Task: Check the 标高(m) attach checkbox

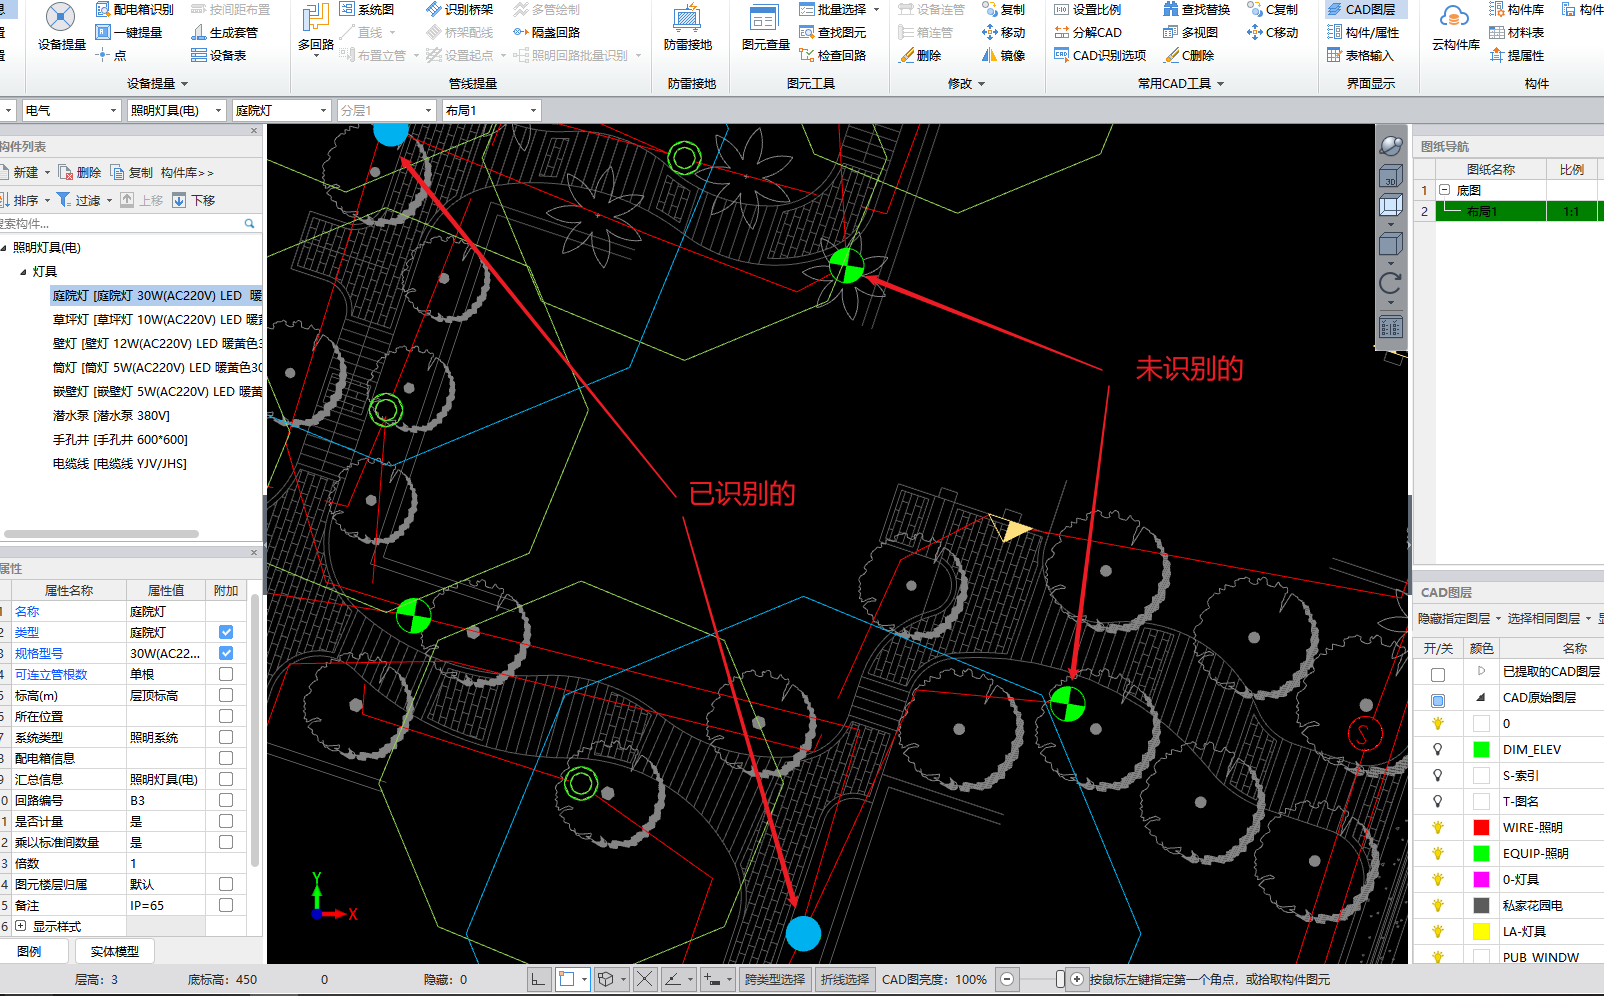Action: (226, 695)
